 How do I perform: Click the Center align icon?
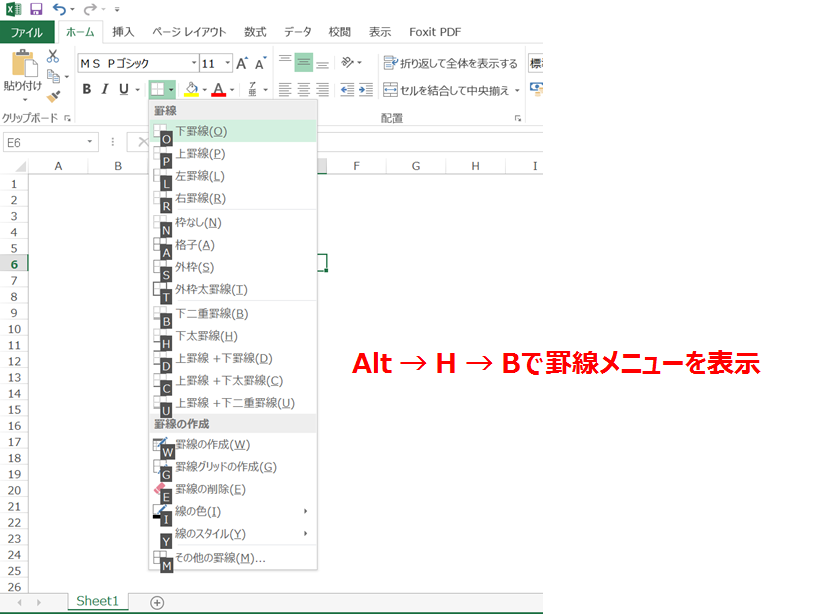coord(304,89)
